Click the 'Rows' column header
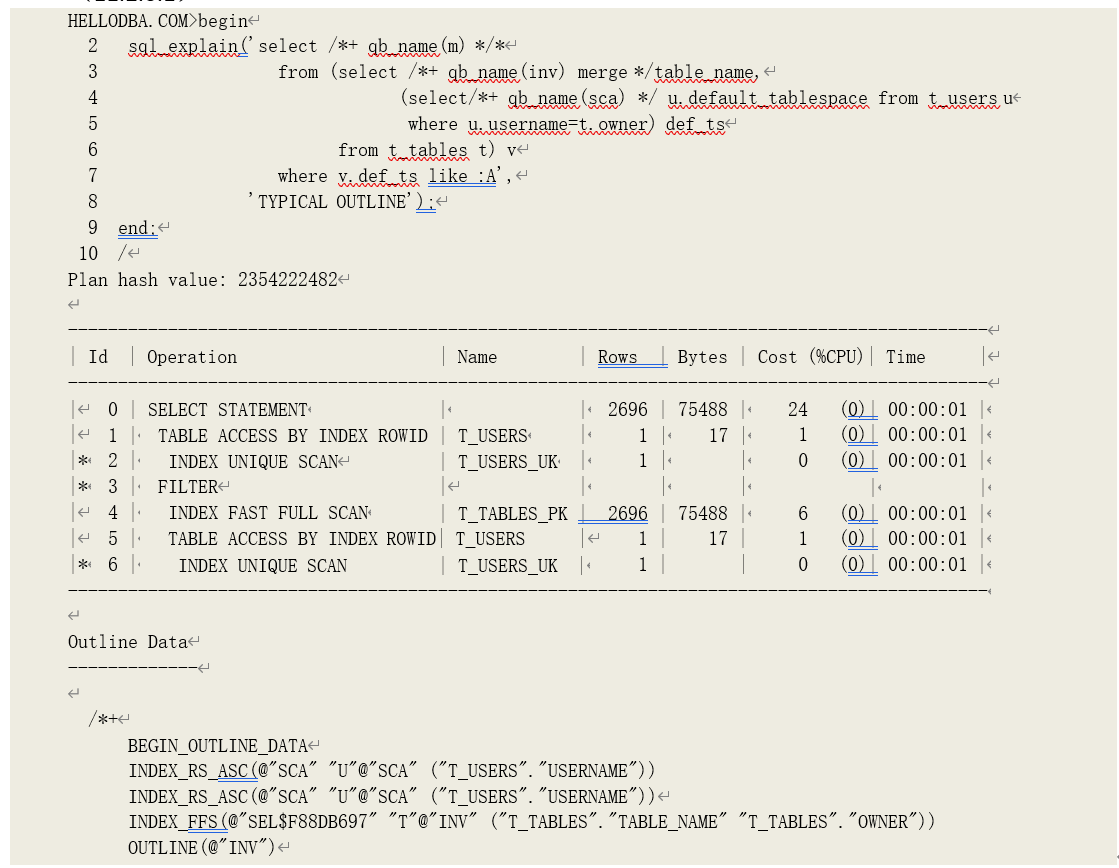 617,357
